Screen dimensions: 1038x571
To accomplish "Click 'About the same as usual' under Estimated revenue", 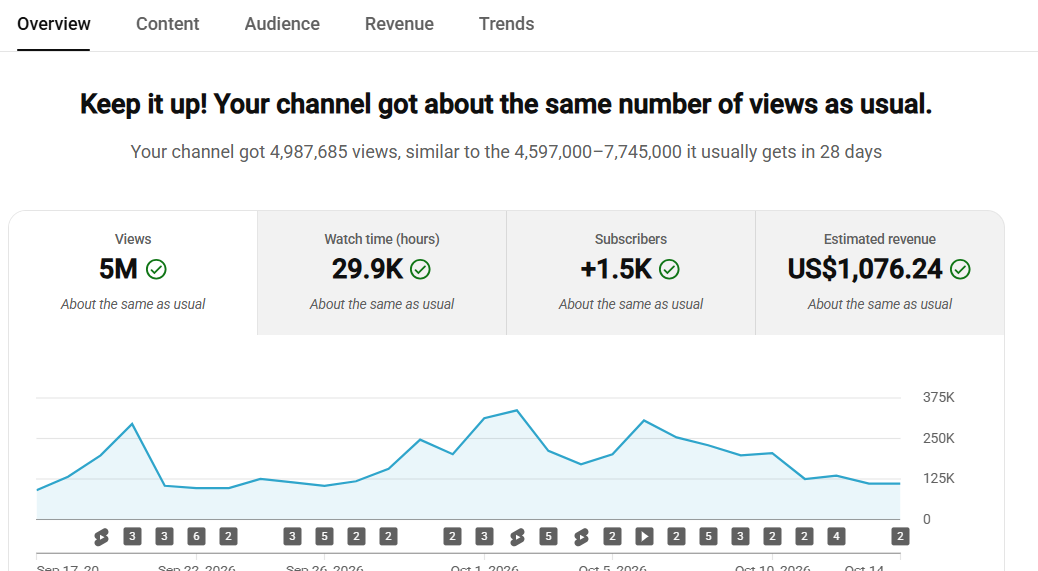I will pyautogui.click(x=880, y=304).
